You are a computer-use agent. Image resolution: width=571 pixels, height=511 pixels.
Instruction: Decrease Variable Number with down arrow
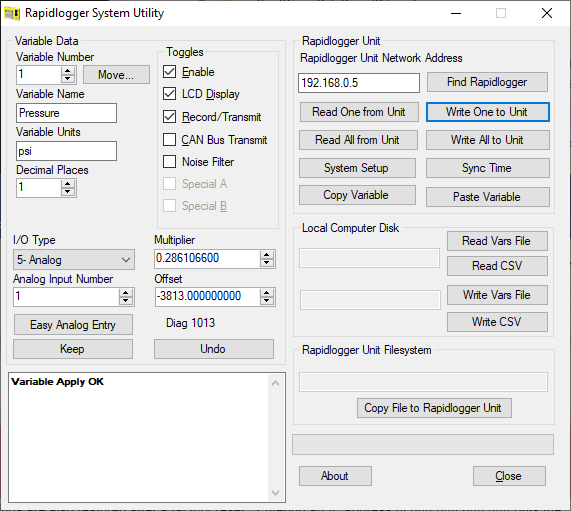point(68,78)
